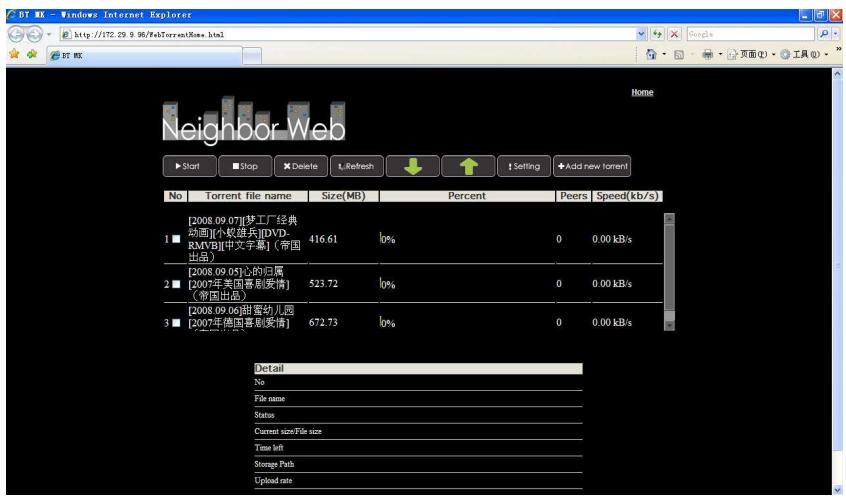The height and width of the screenshot is (498, 846).
Task: Click the browser Forward arrow button
Action: (34, 35)
